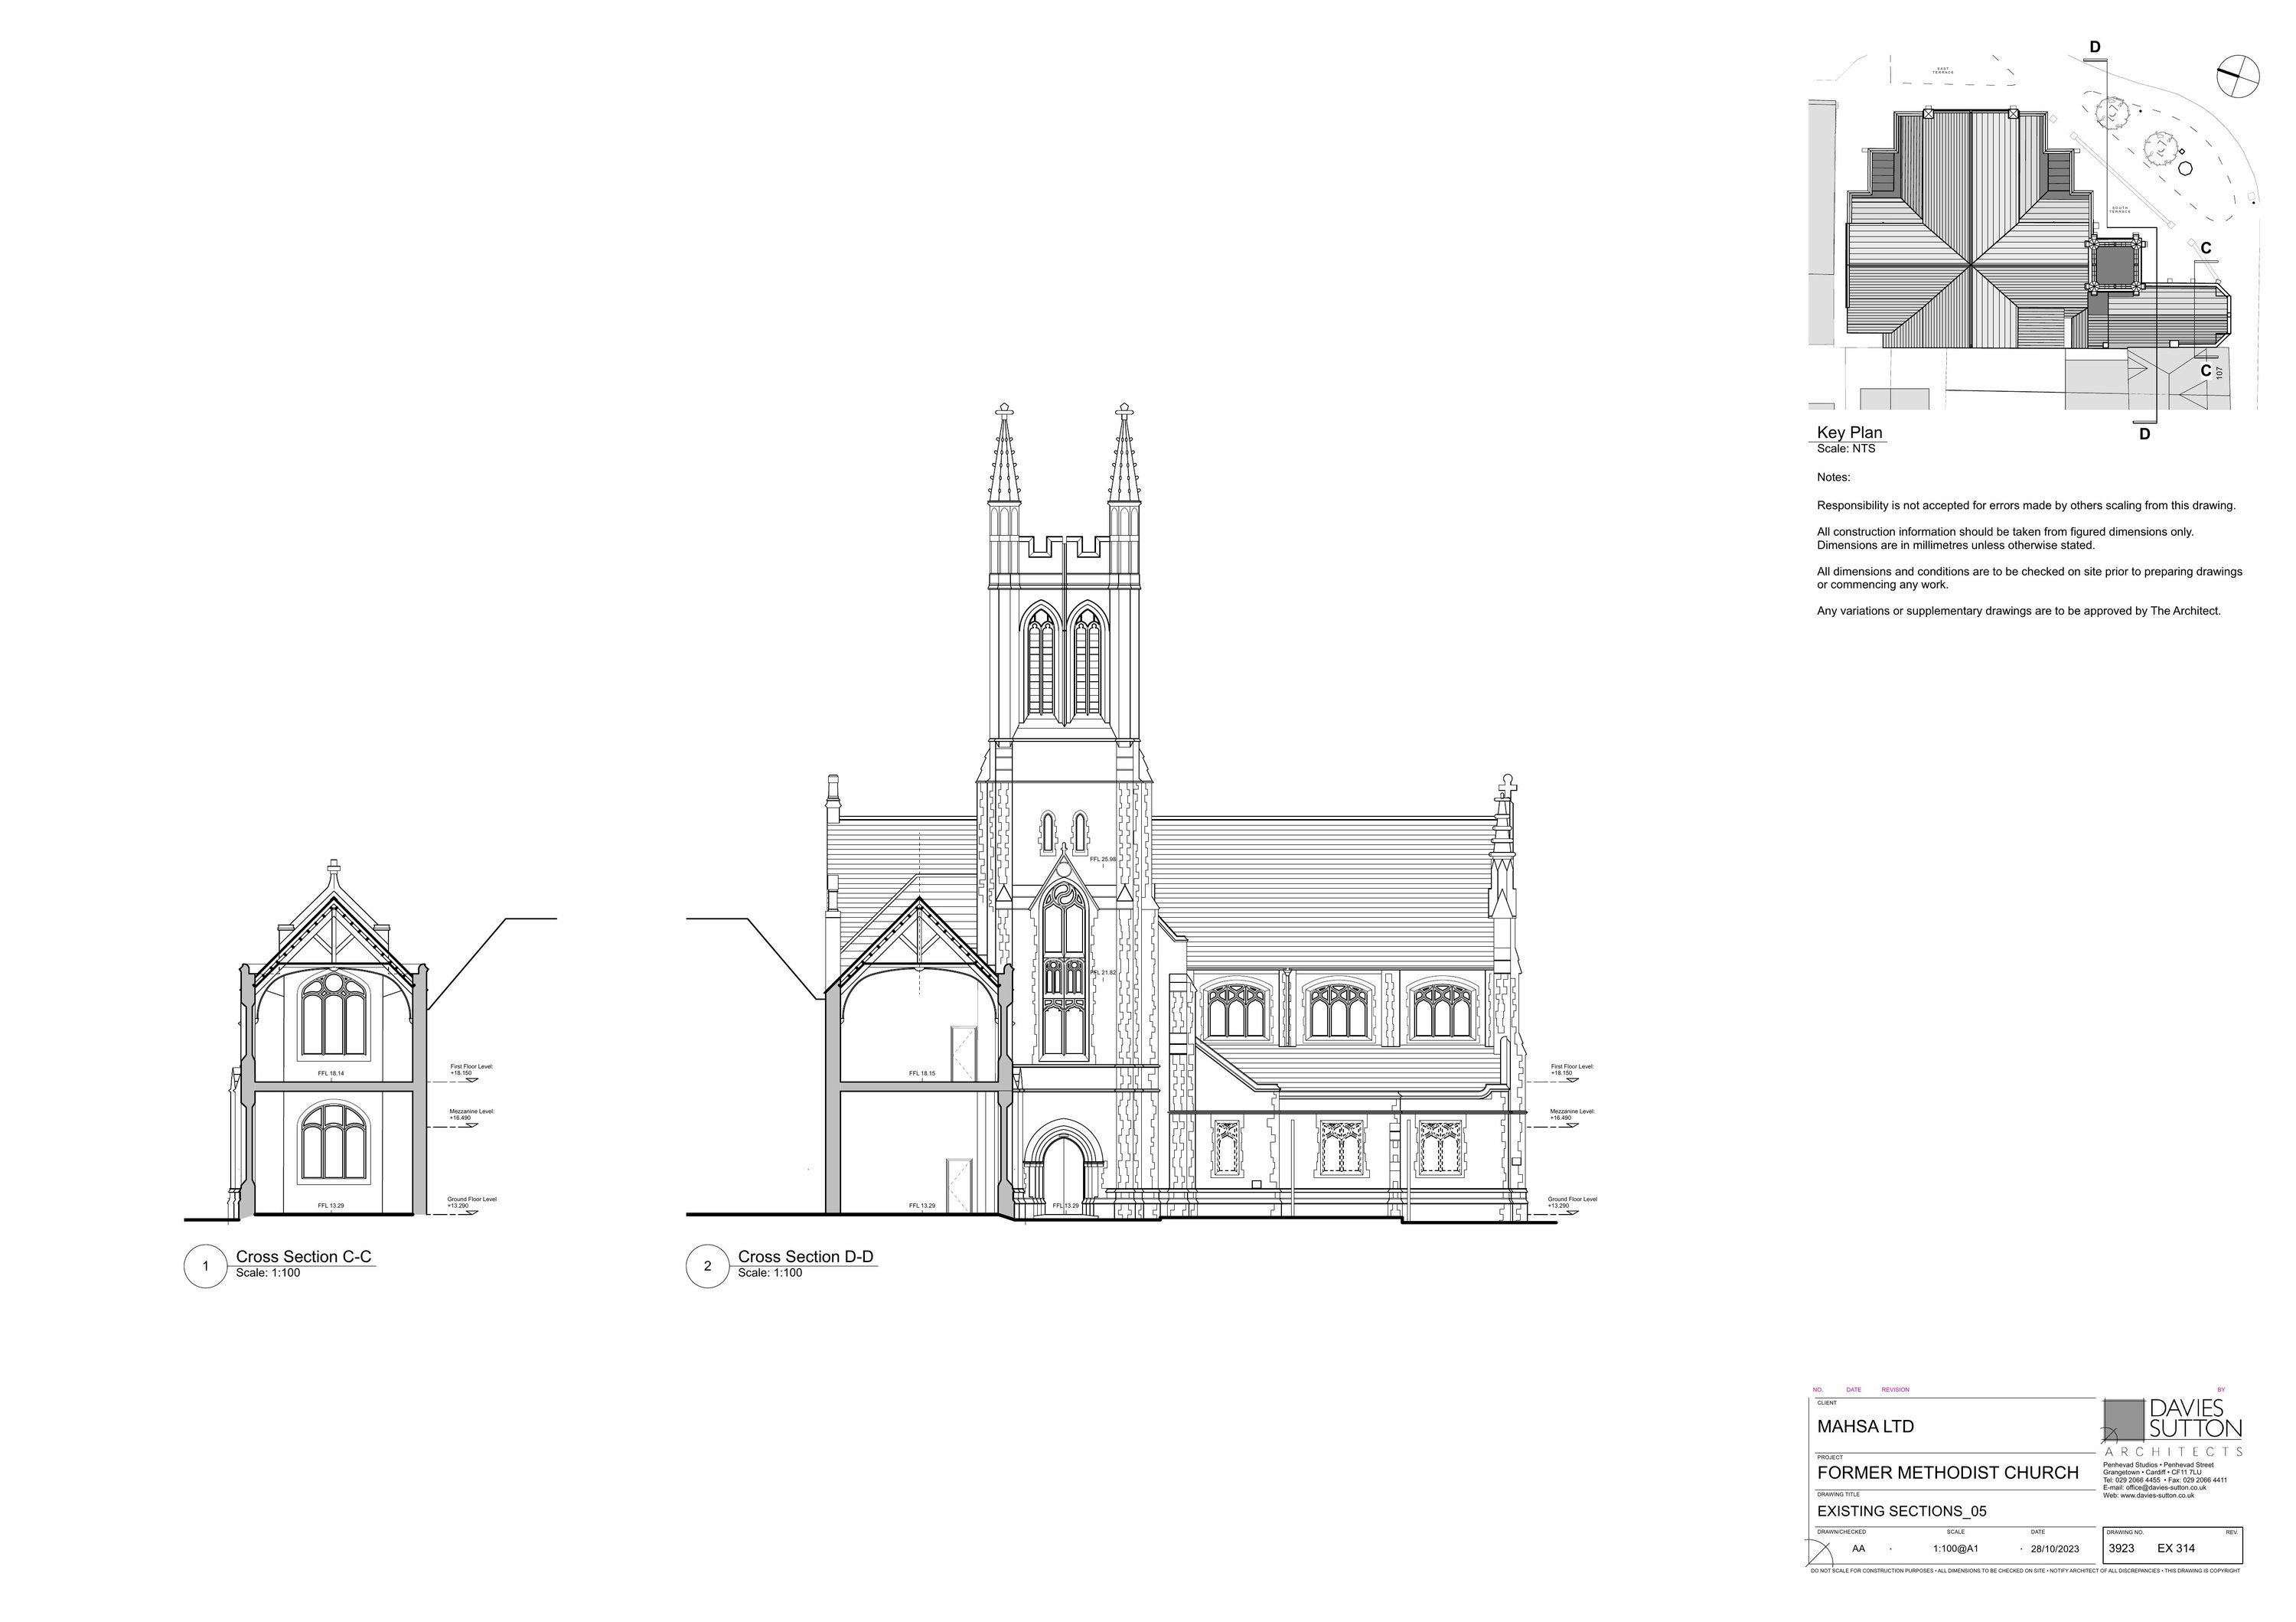This screenshot has height=1622, width=2296.
Task: Click the office@davies-sutton.co.uk email address
Action: point(2166,1487)
